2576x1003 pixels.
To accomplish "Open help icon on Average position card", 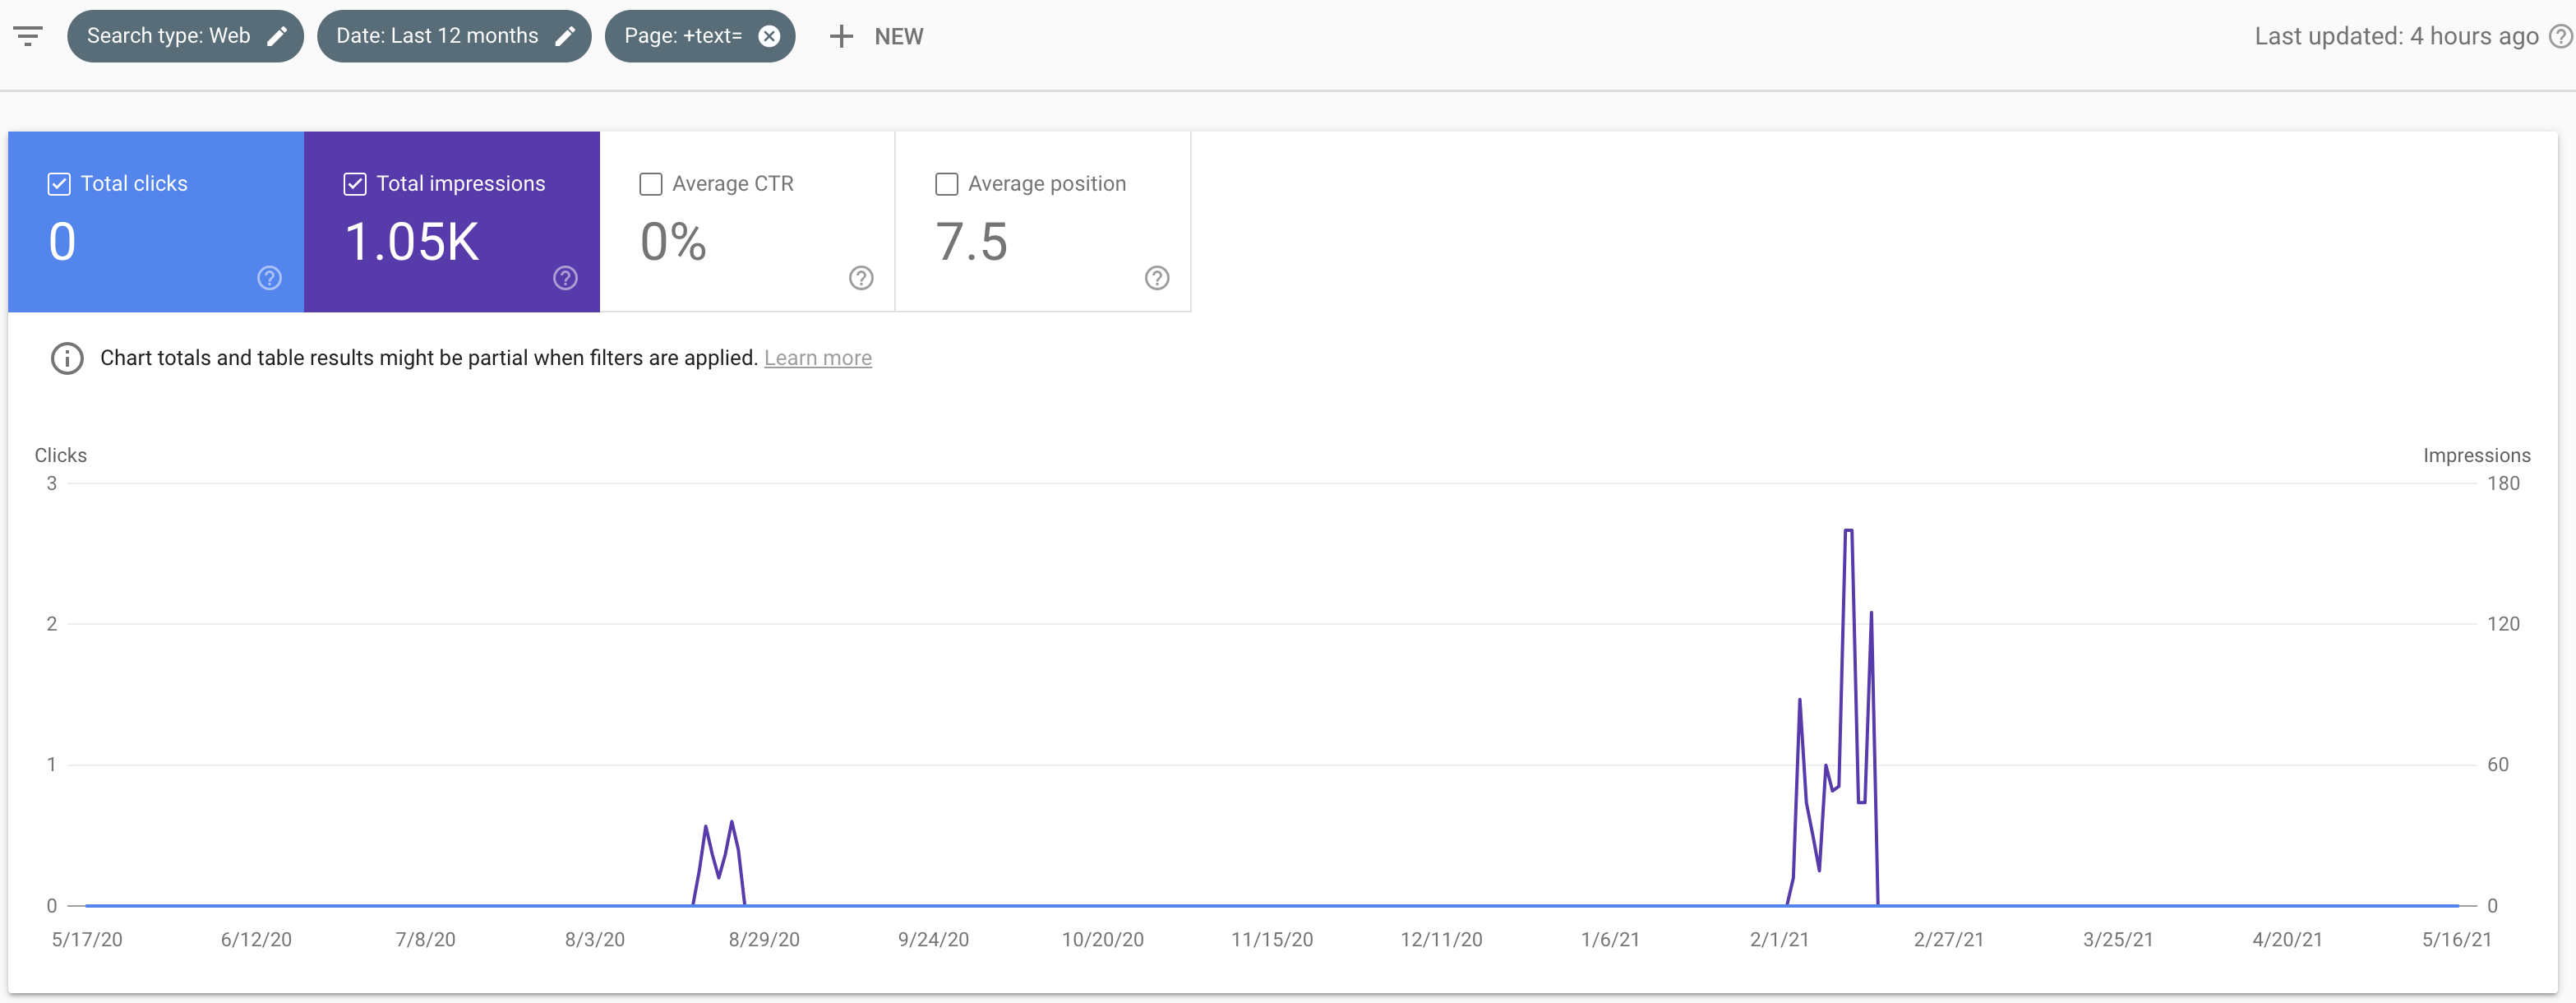I will click(1157, 278).
